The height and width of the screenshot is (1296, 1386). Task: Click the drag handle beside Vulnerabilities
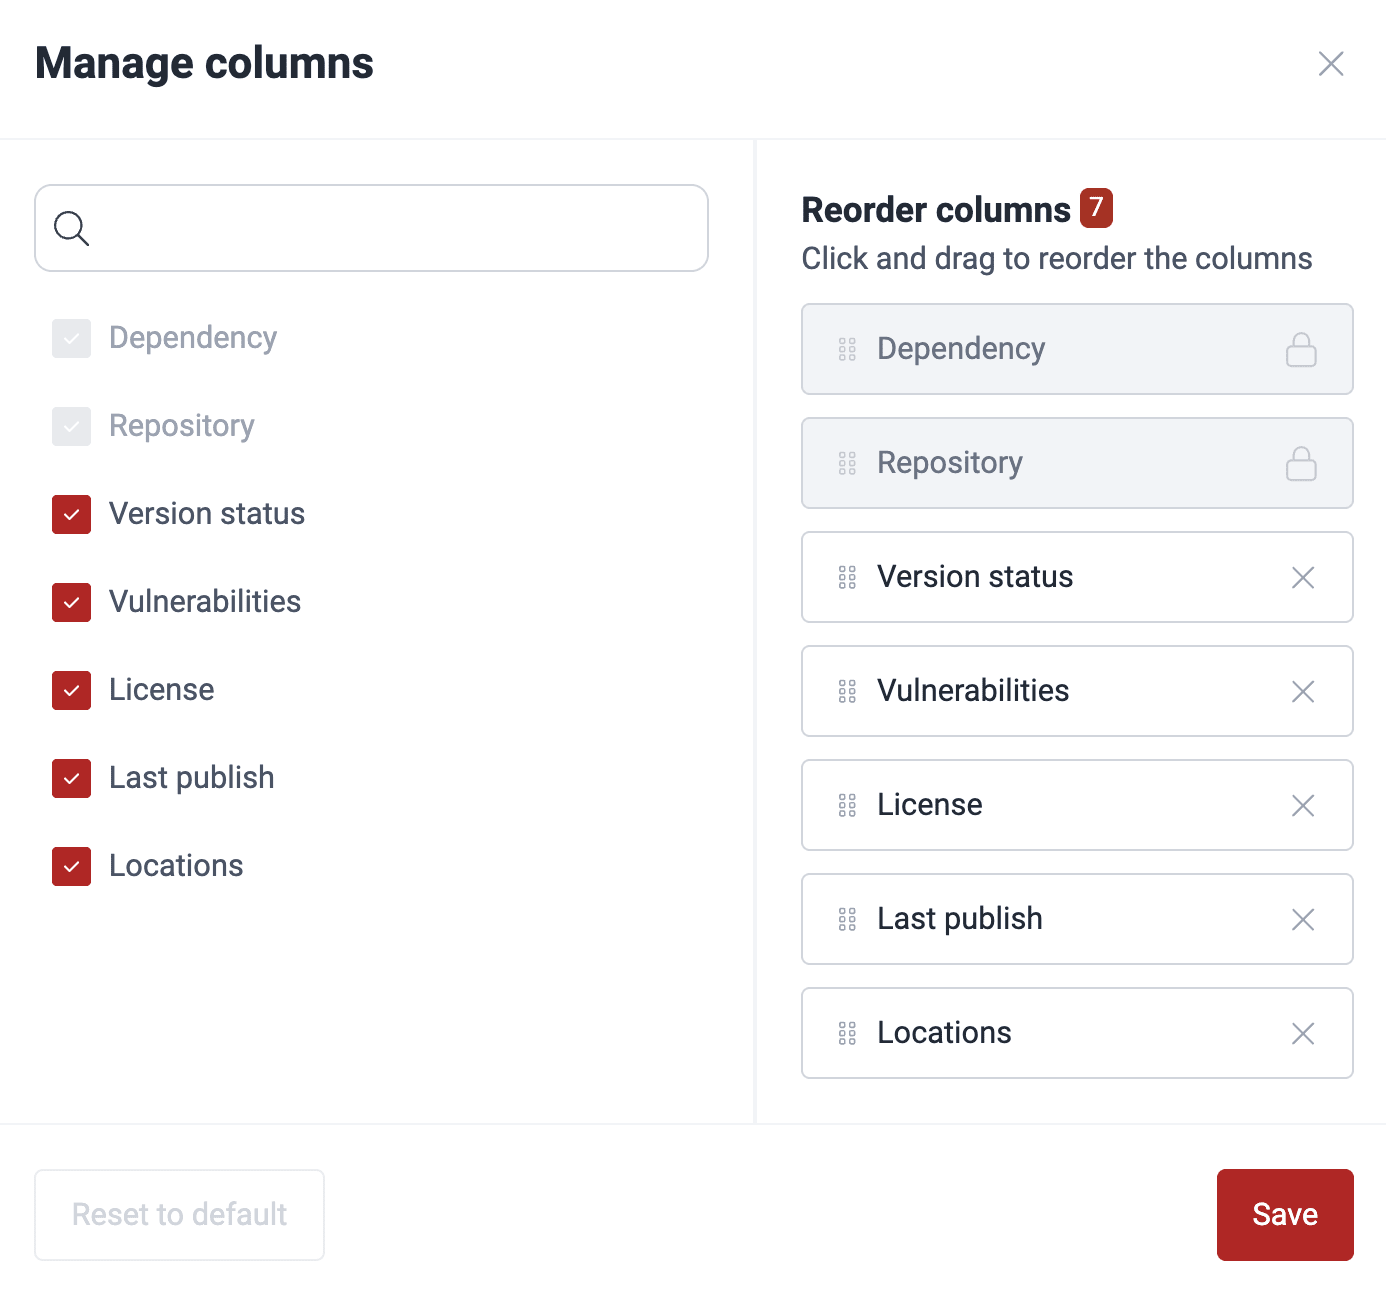click(x=847, y=691)
